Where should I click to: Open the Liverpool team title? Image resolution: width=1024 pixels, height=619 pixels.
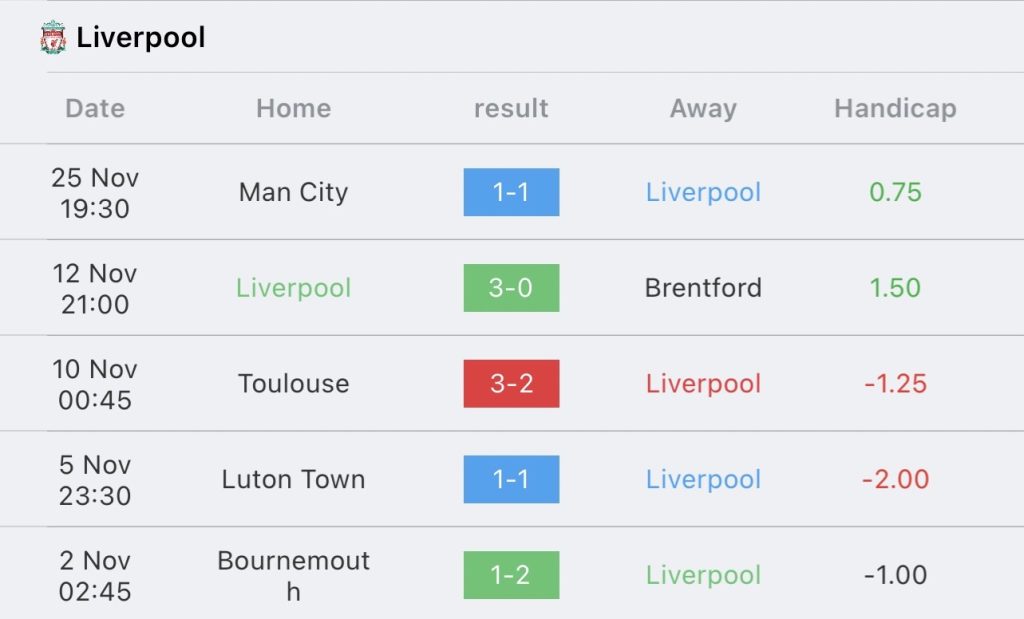coord(141,37)
